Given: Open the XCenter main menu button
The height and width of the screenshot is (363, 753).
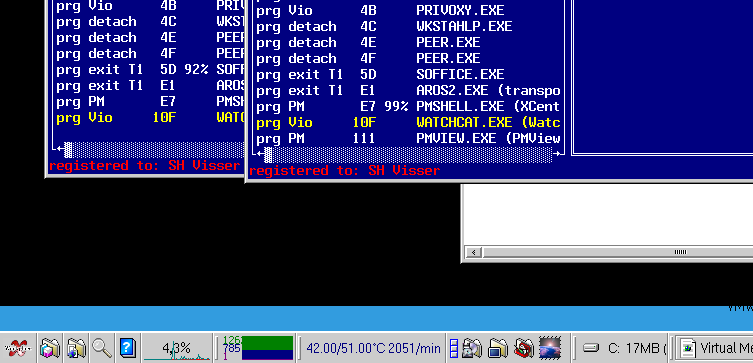Looking at the screenshot, I should coord(18,348).
